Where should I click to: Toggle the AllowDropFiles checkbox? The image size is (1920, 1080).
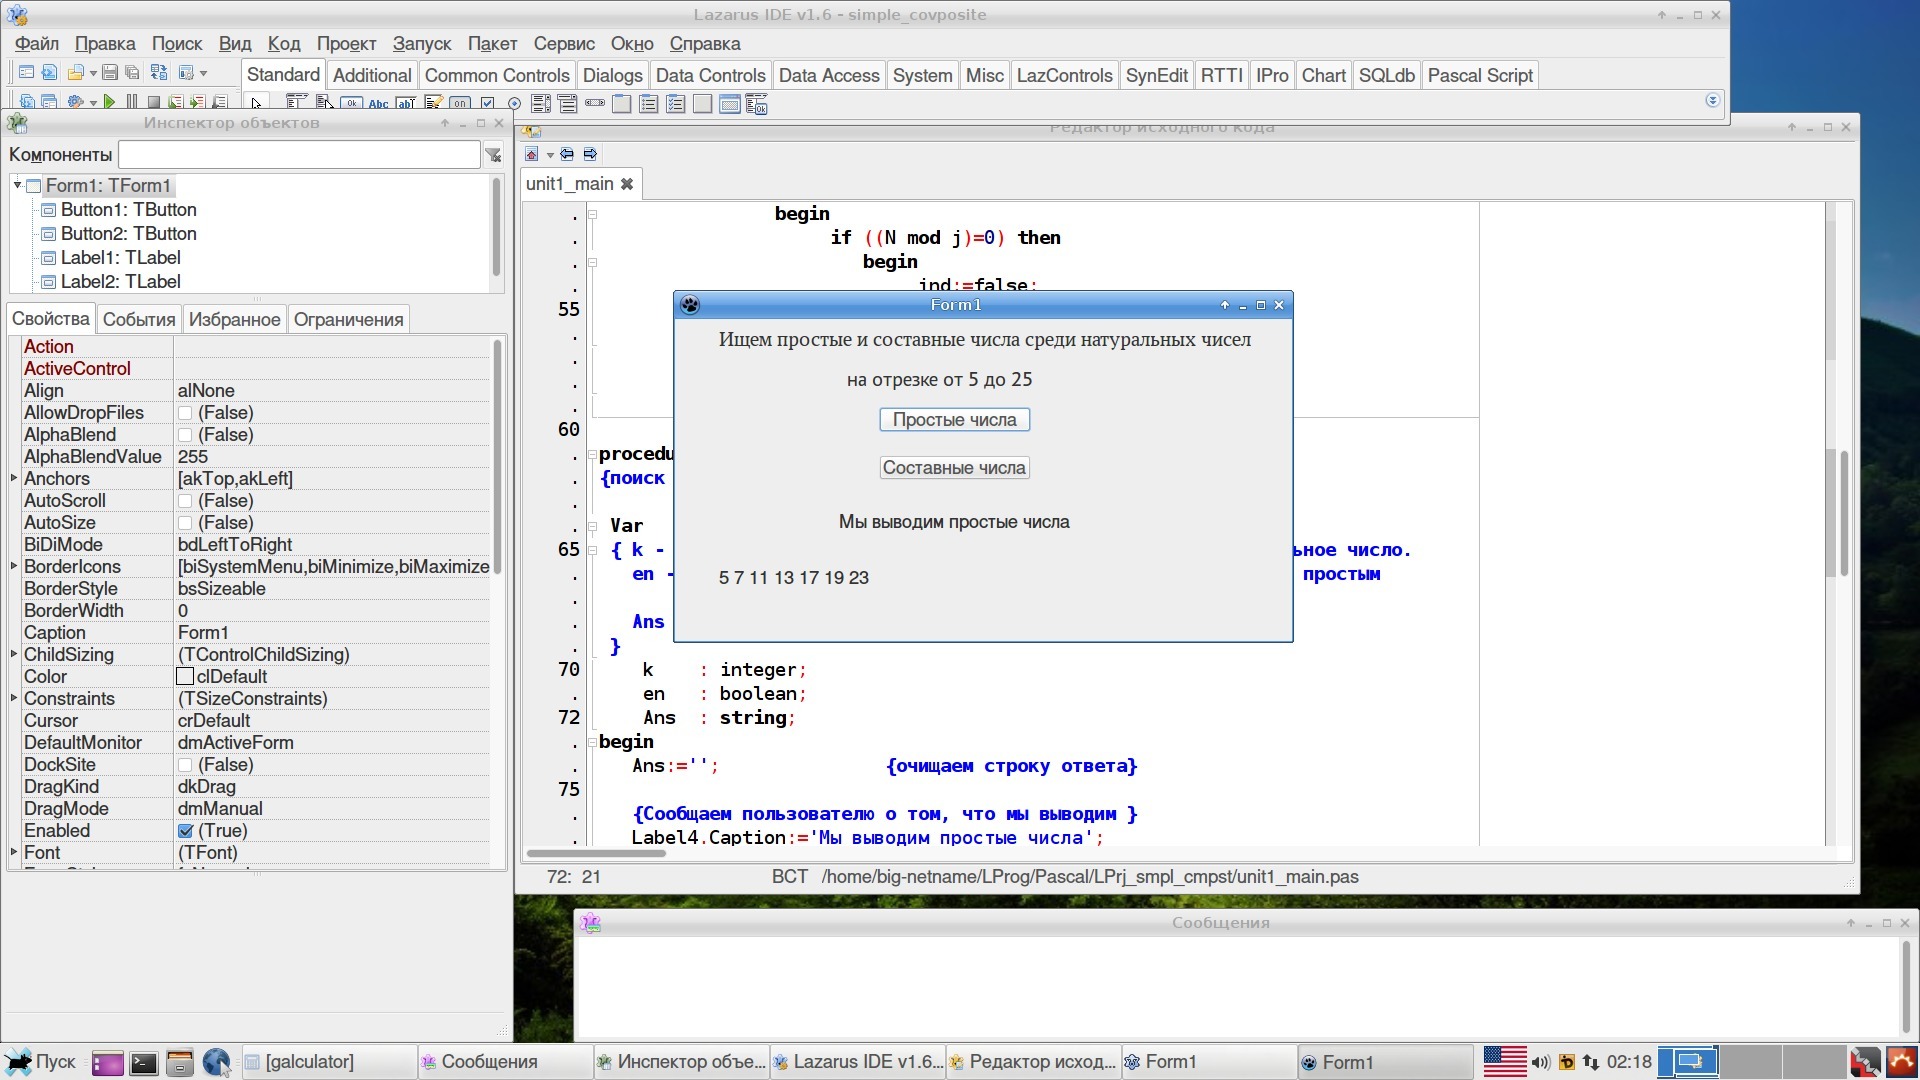(x=185, y=413)
